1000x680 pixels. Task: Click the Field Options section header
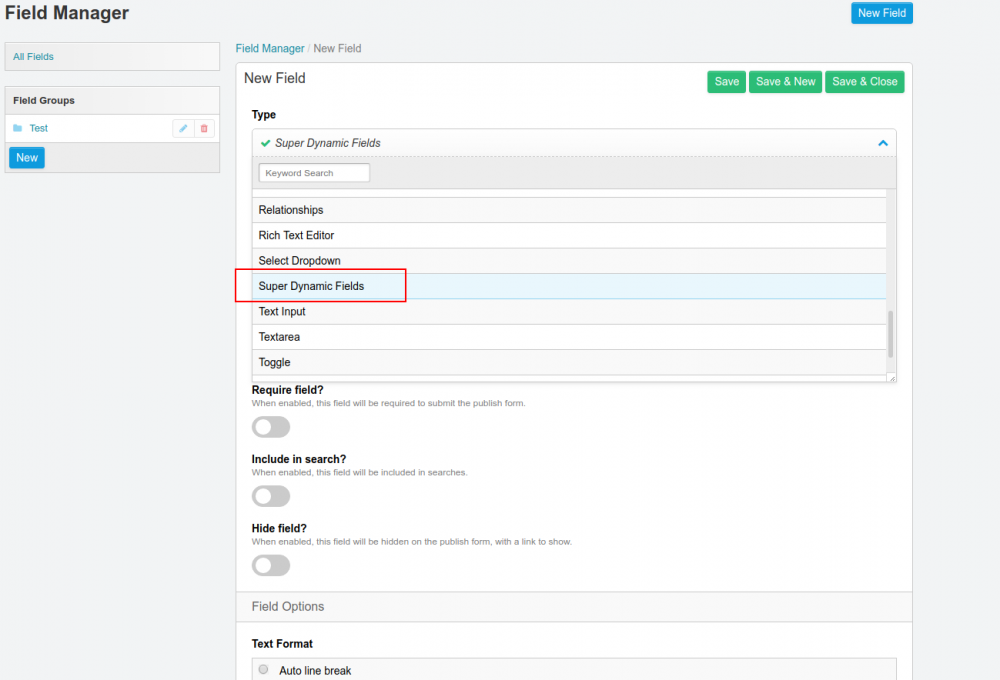[574, 607]
